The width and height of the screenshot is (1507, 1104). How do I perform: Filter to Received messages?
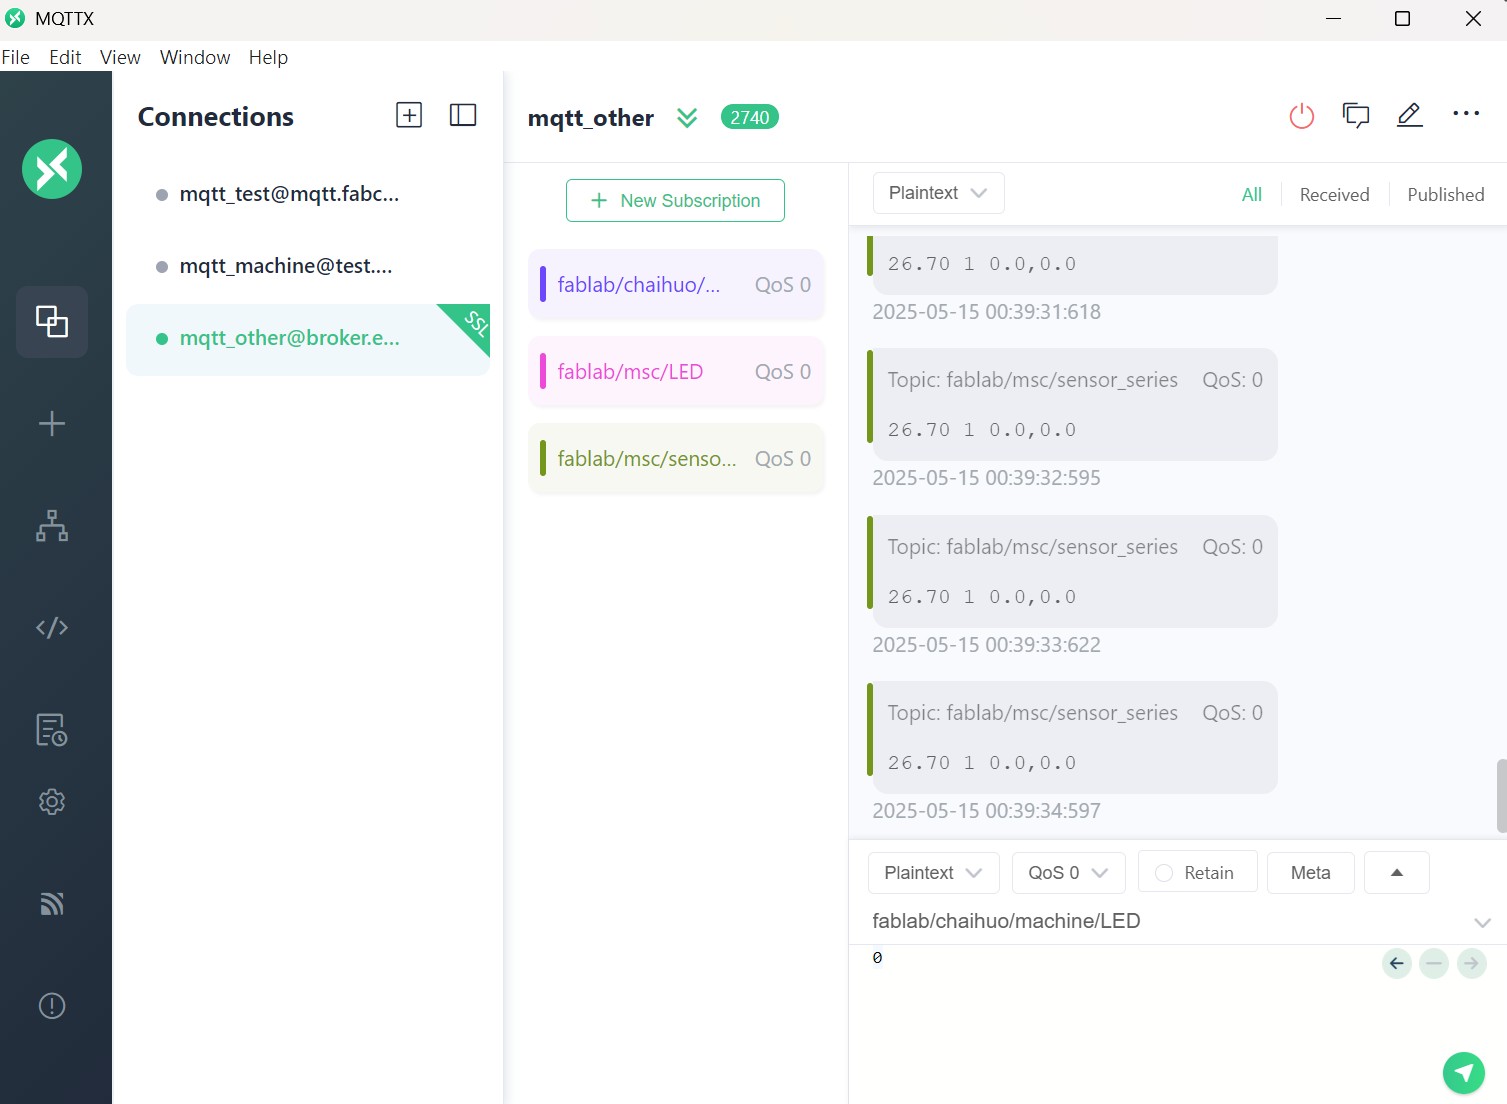tap(1334, 195)
